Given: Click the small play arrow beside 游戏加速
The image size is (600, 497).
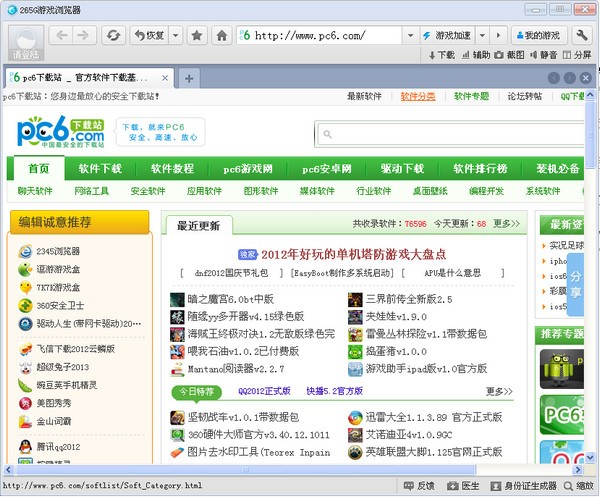Looking at the screenshot, I should (498, 36).
